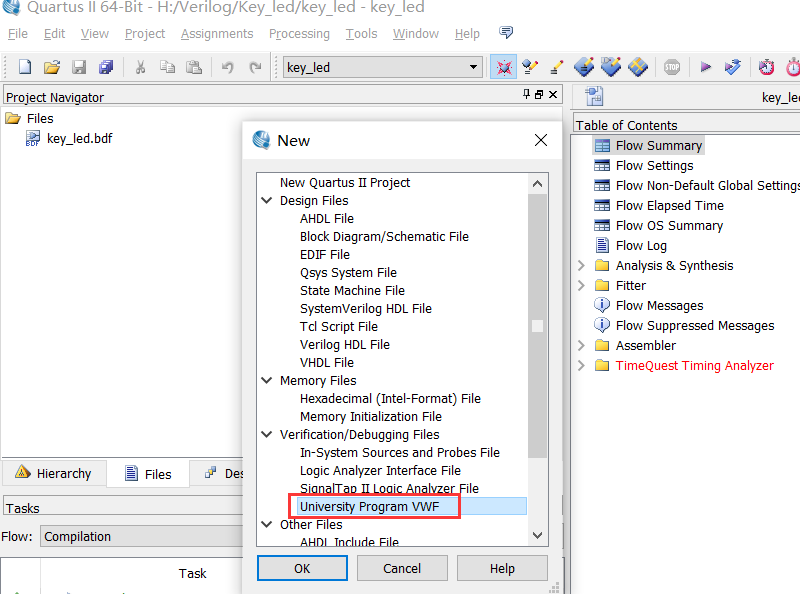
Task: Close the New dialog with X
Action: tap(541, 140)
